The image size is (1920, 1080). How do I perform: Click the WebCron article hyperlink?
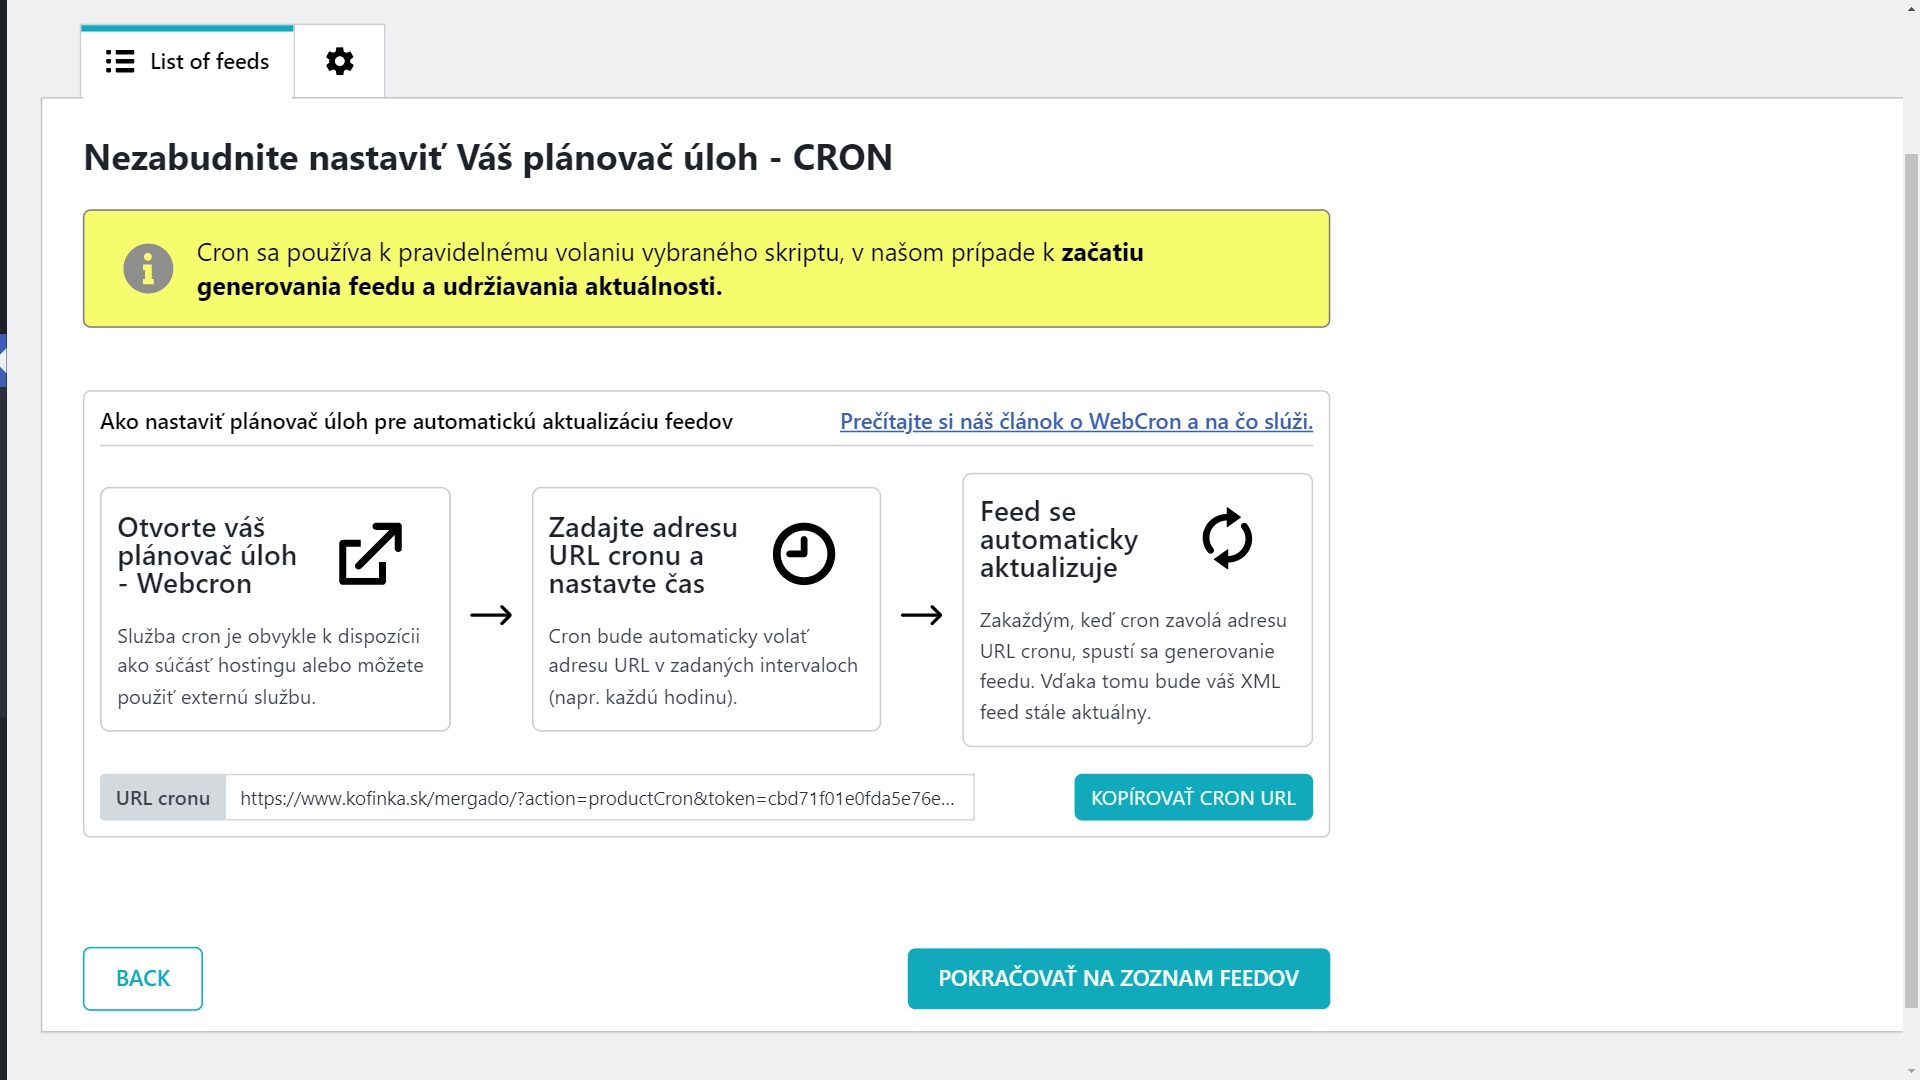(1077, 421)
